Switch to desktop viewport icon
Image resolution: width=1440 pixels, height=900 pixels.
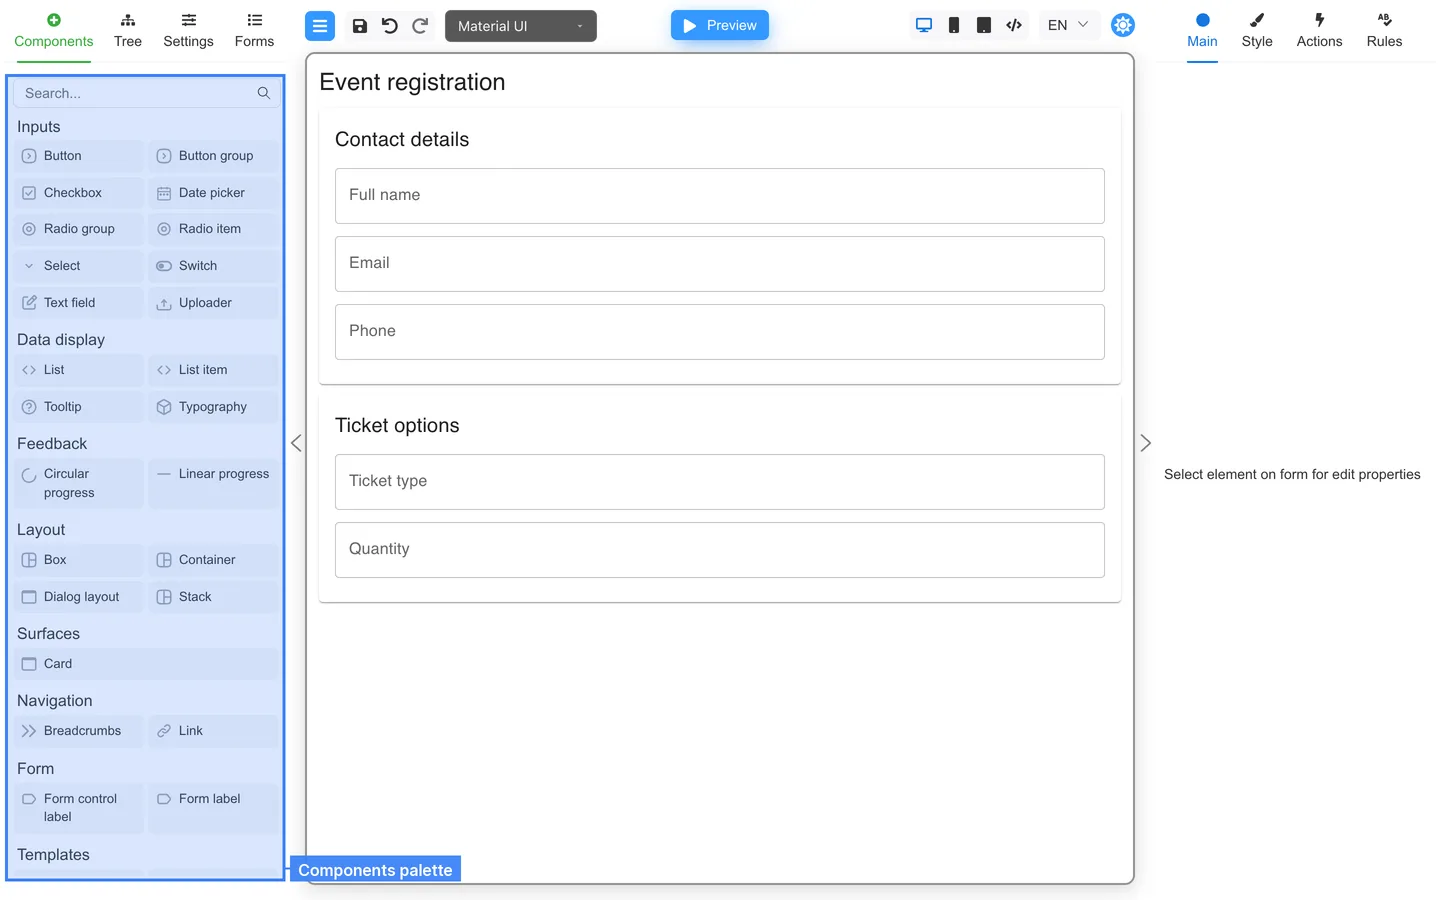pos(924,25)
